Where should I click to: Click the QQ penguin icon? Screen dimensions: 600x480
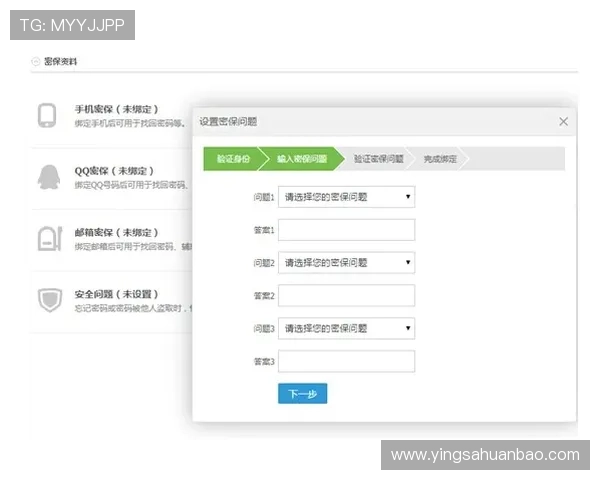tap(49, 177)
